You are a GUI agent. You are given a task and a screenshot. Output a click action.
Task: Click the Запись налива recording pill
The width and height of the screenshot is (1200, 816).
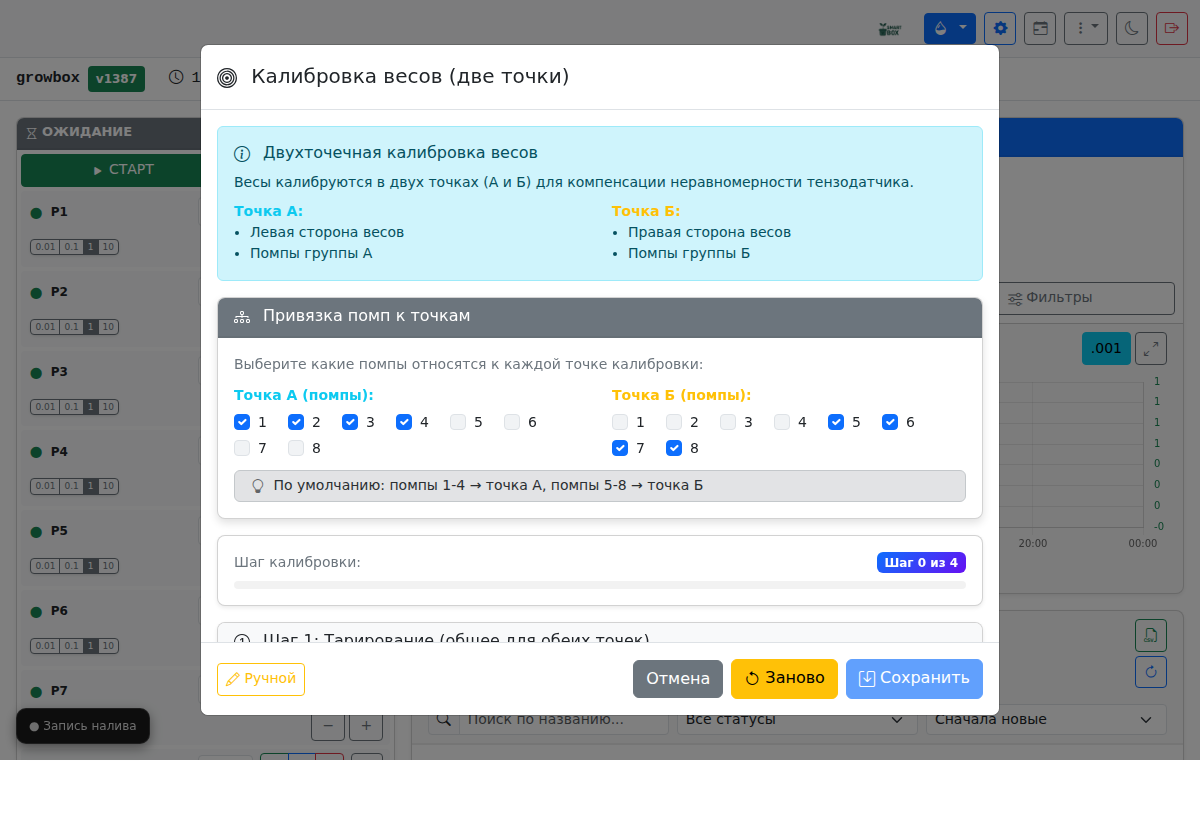pyautogui.click(x=83, y=726)
